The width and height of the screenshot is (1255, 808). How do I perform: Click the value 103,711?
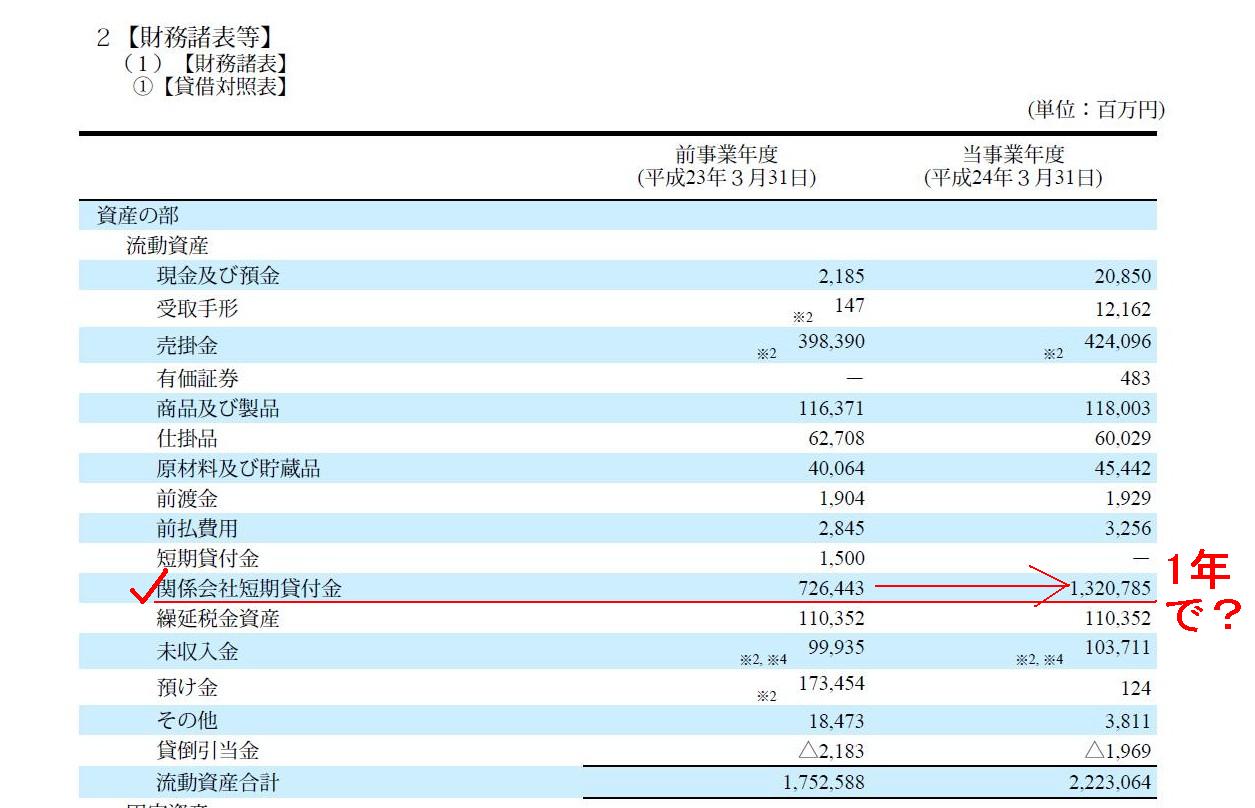(x=1118, y=648)
